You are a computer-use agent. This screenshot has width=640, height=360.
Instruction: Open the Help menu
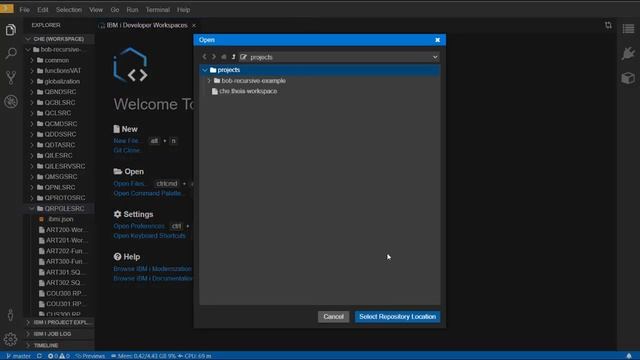[183, 9]
